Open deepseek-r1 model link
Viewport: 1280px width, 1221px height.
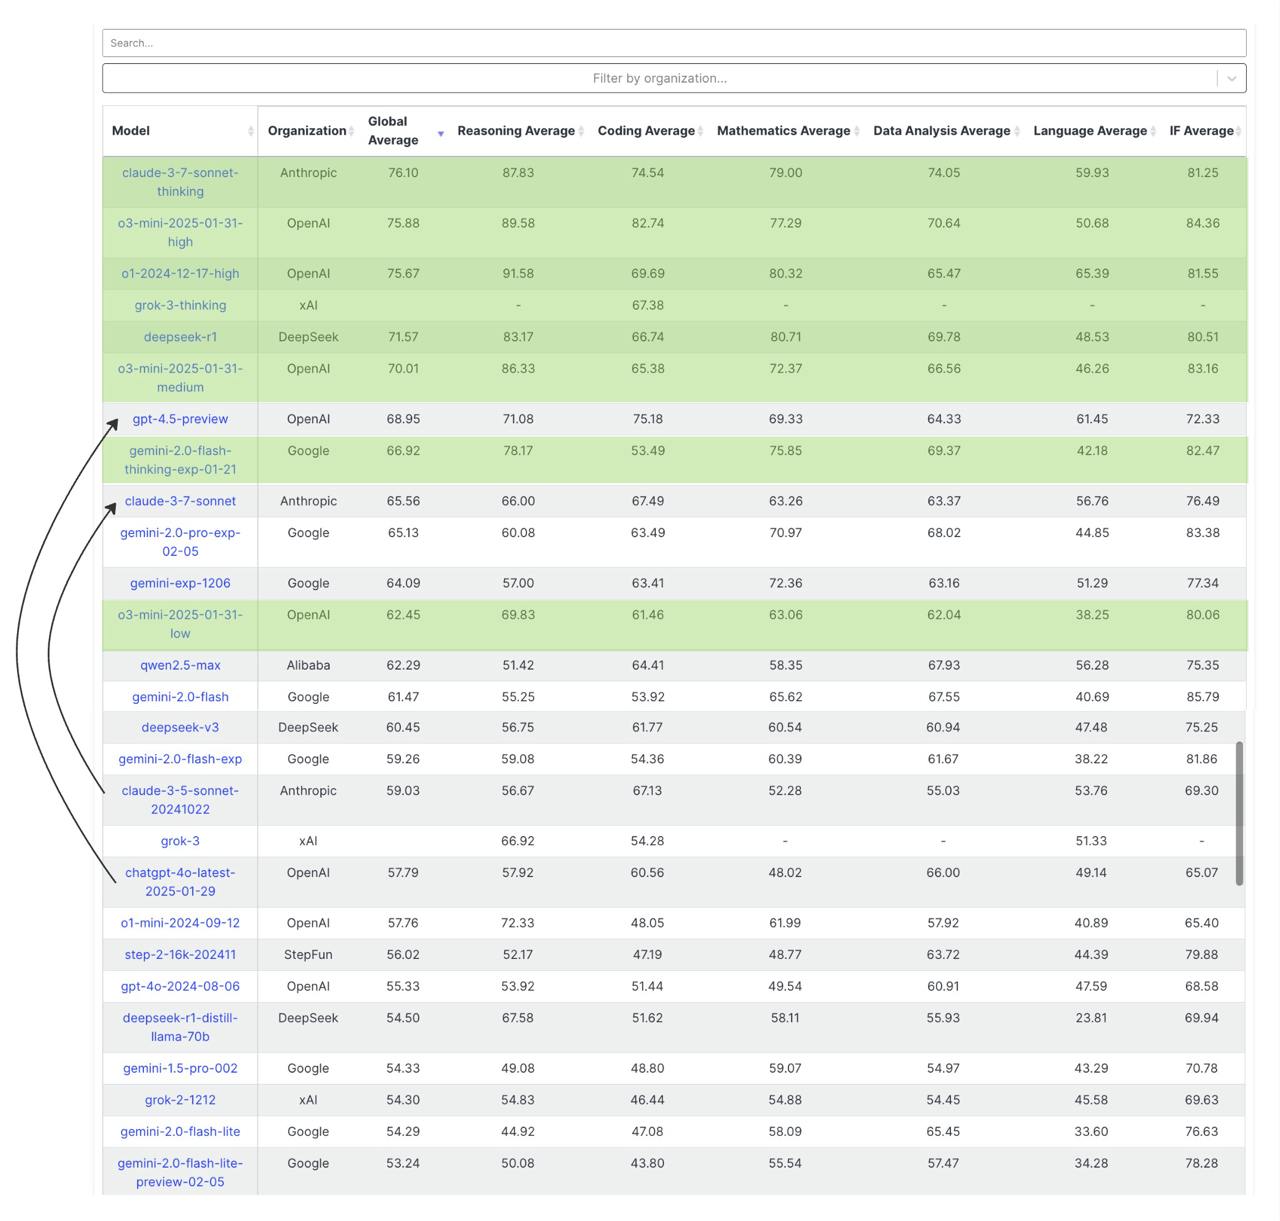coord(180,337)
